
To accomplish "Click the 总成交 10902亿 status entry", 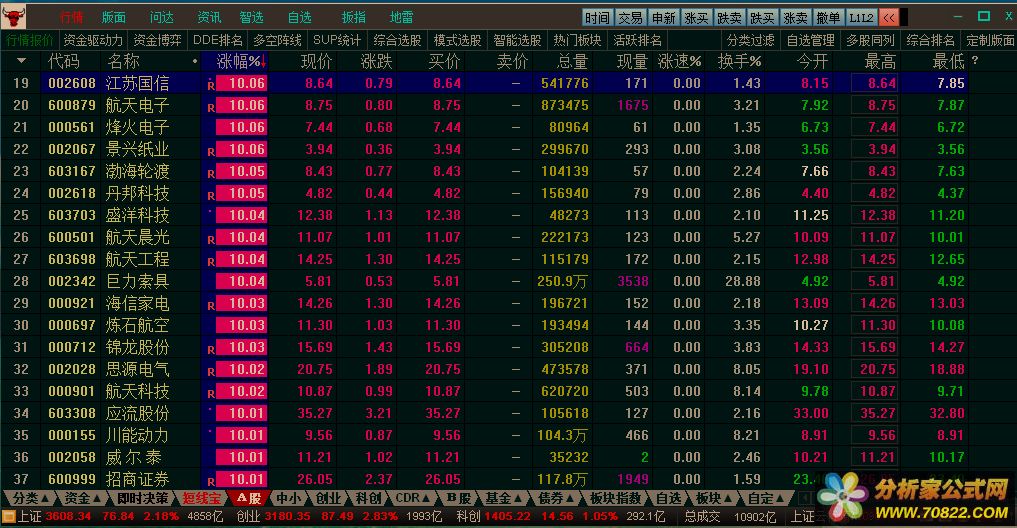I will coord(730,516).
